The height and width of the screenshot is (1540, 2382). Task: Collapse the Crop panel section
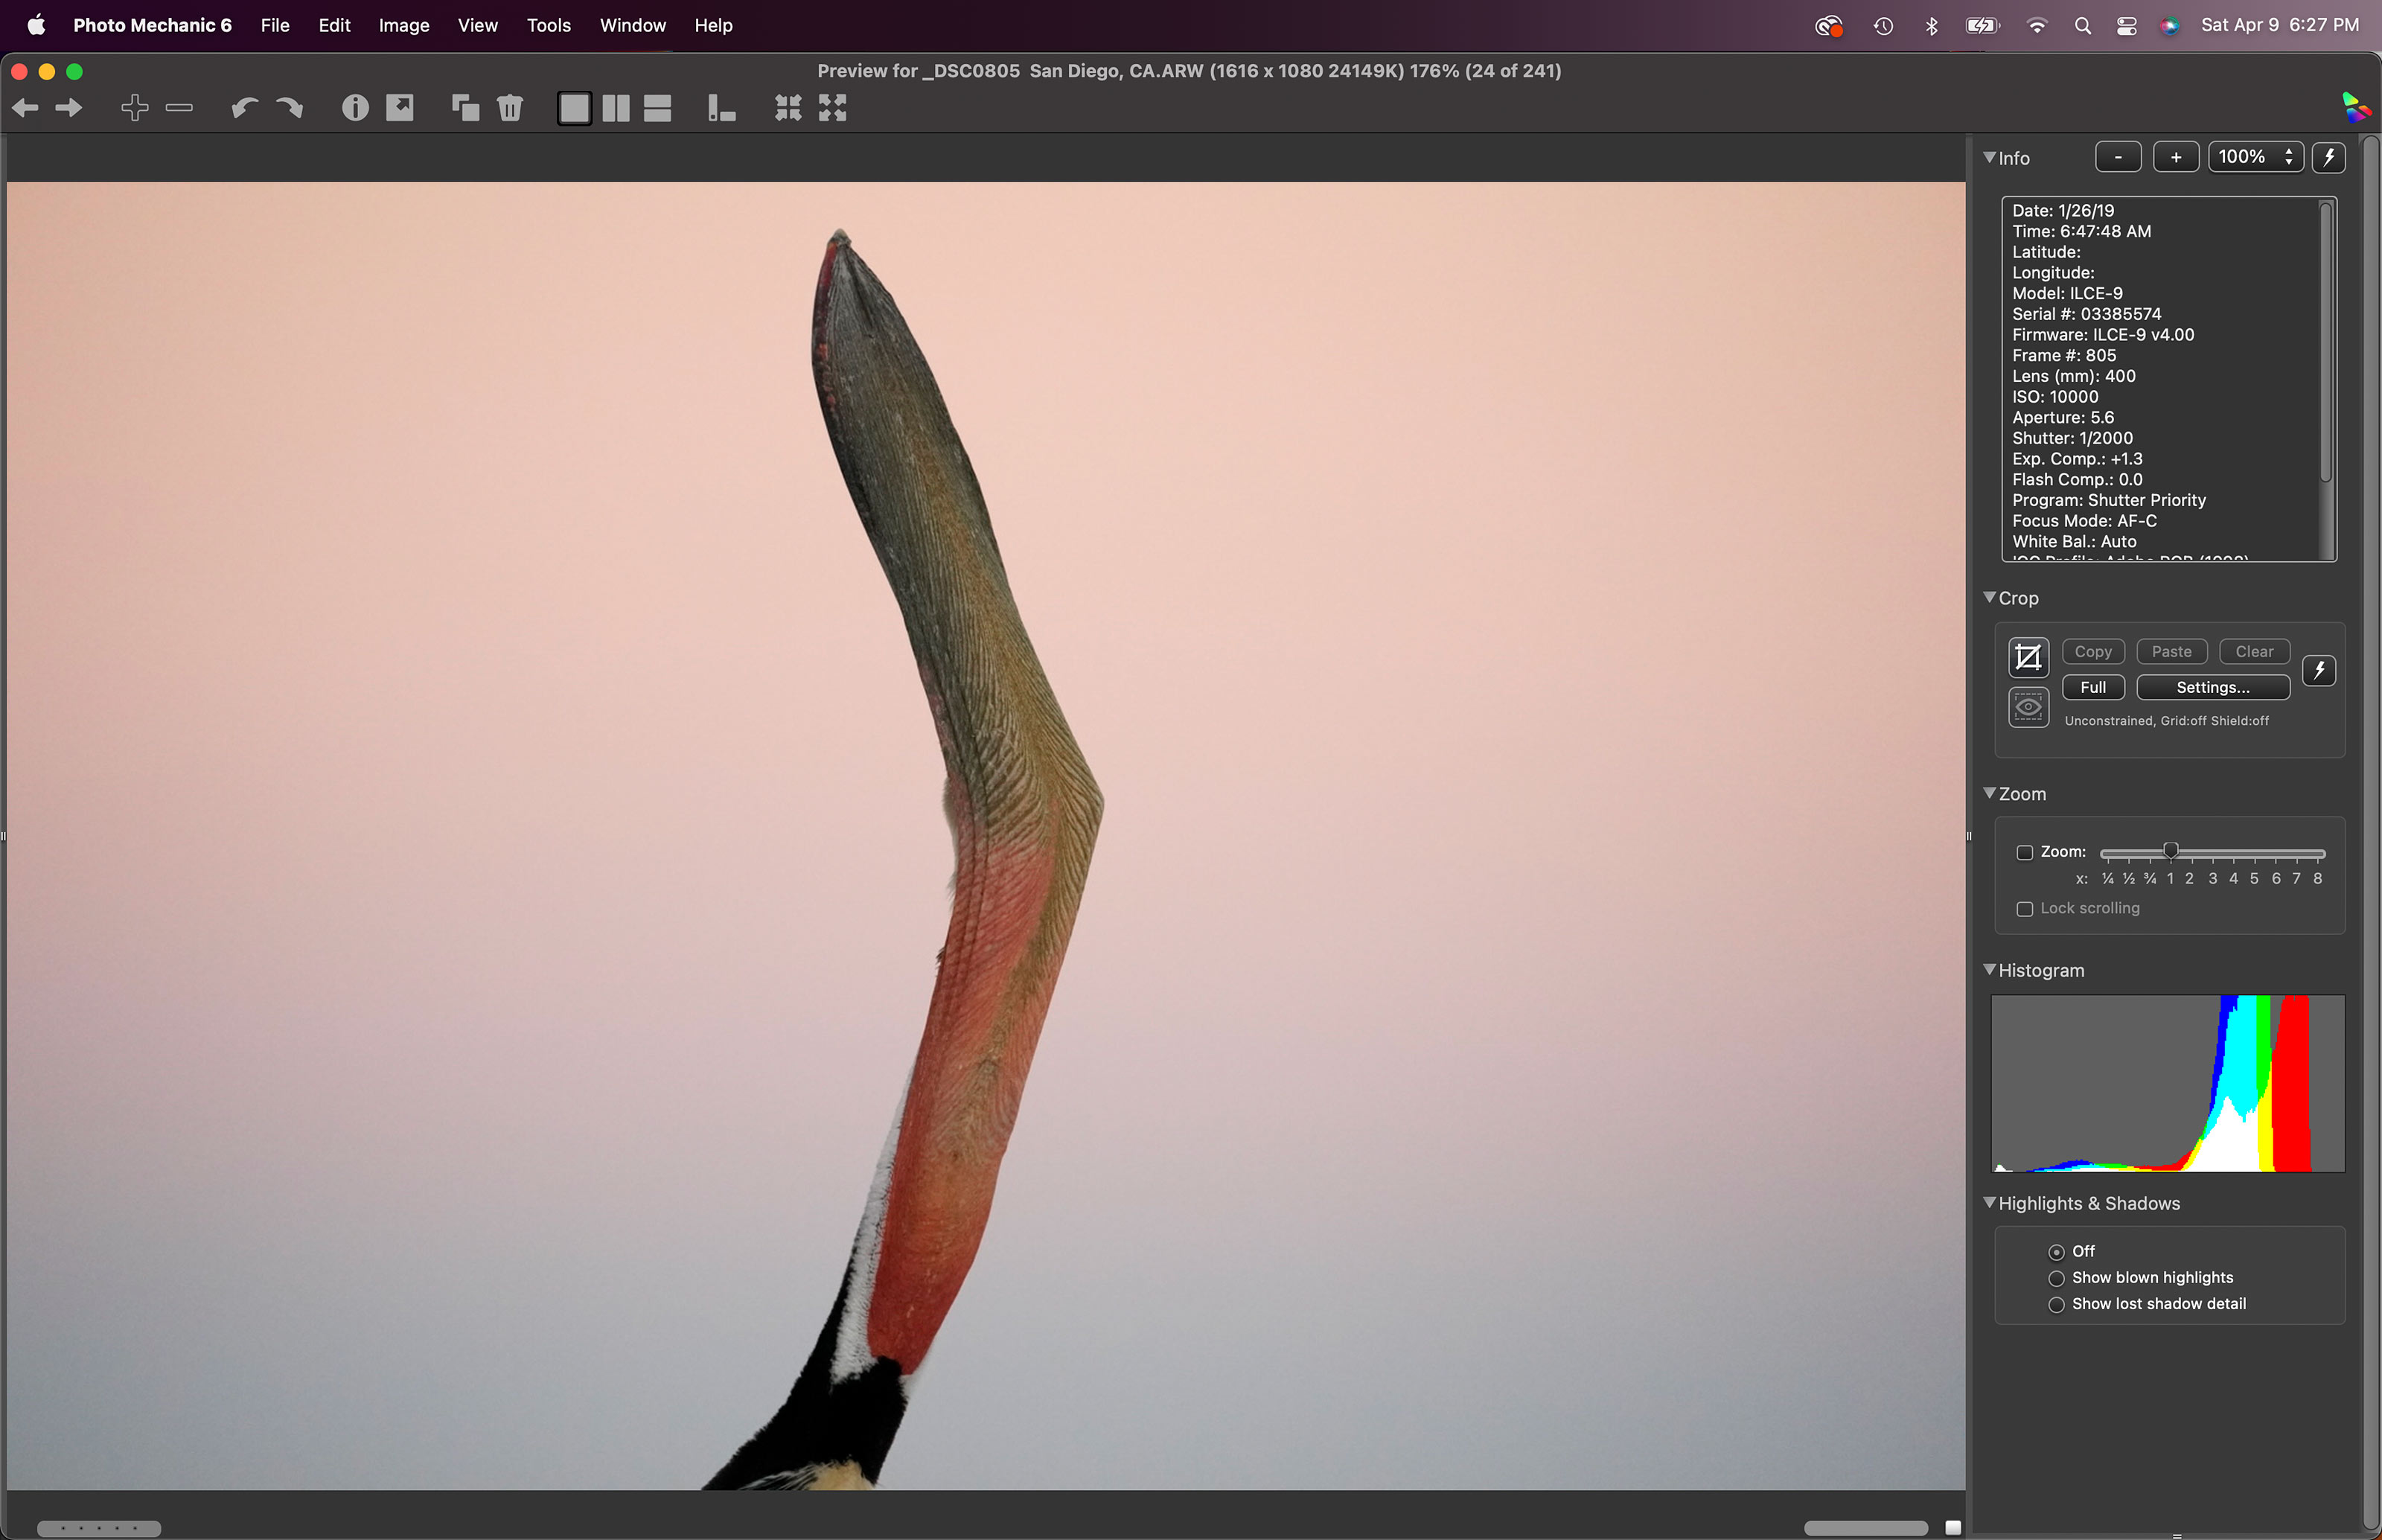coord(1989,597)
